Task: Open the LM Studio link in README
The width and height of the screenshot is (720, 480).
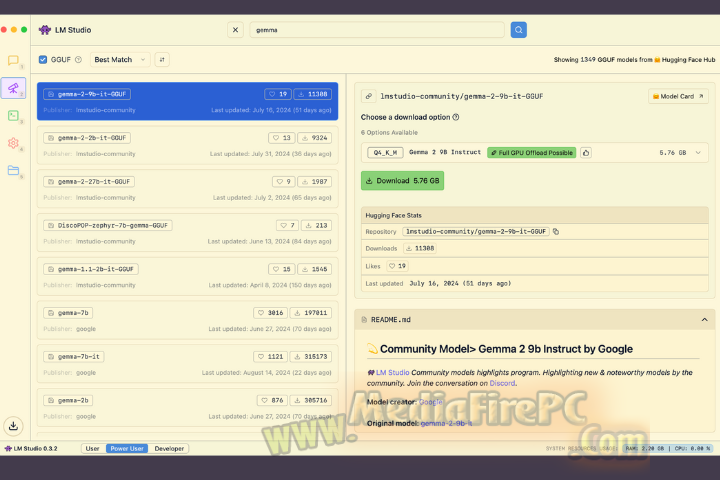Action: click(x=392, y=373)
